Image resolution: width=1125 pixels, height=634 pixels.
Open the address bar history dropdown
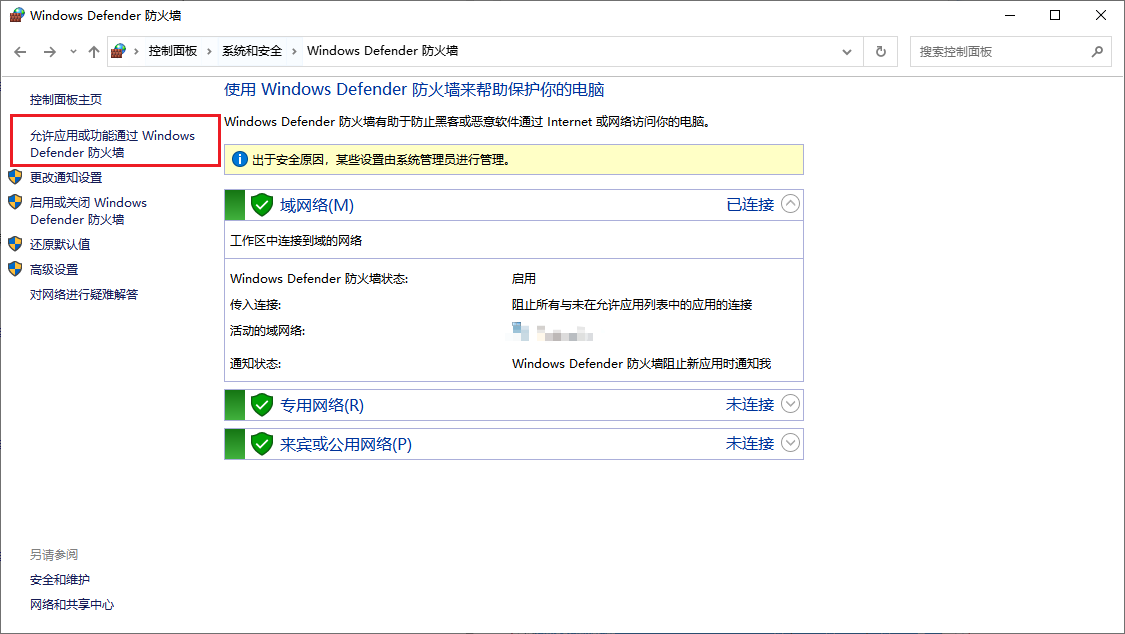coord(847,51)
